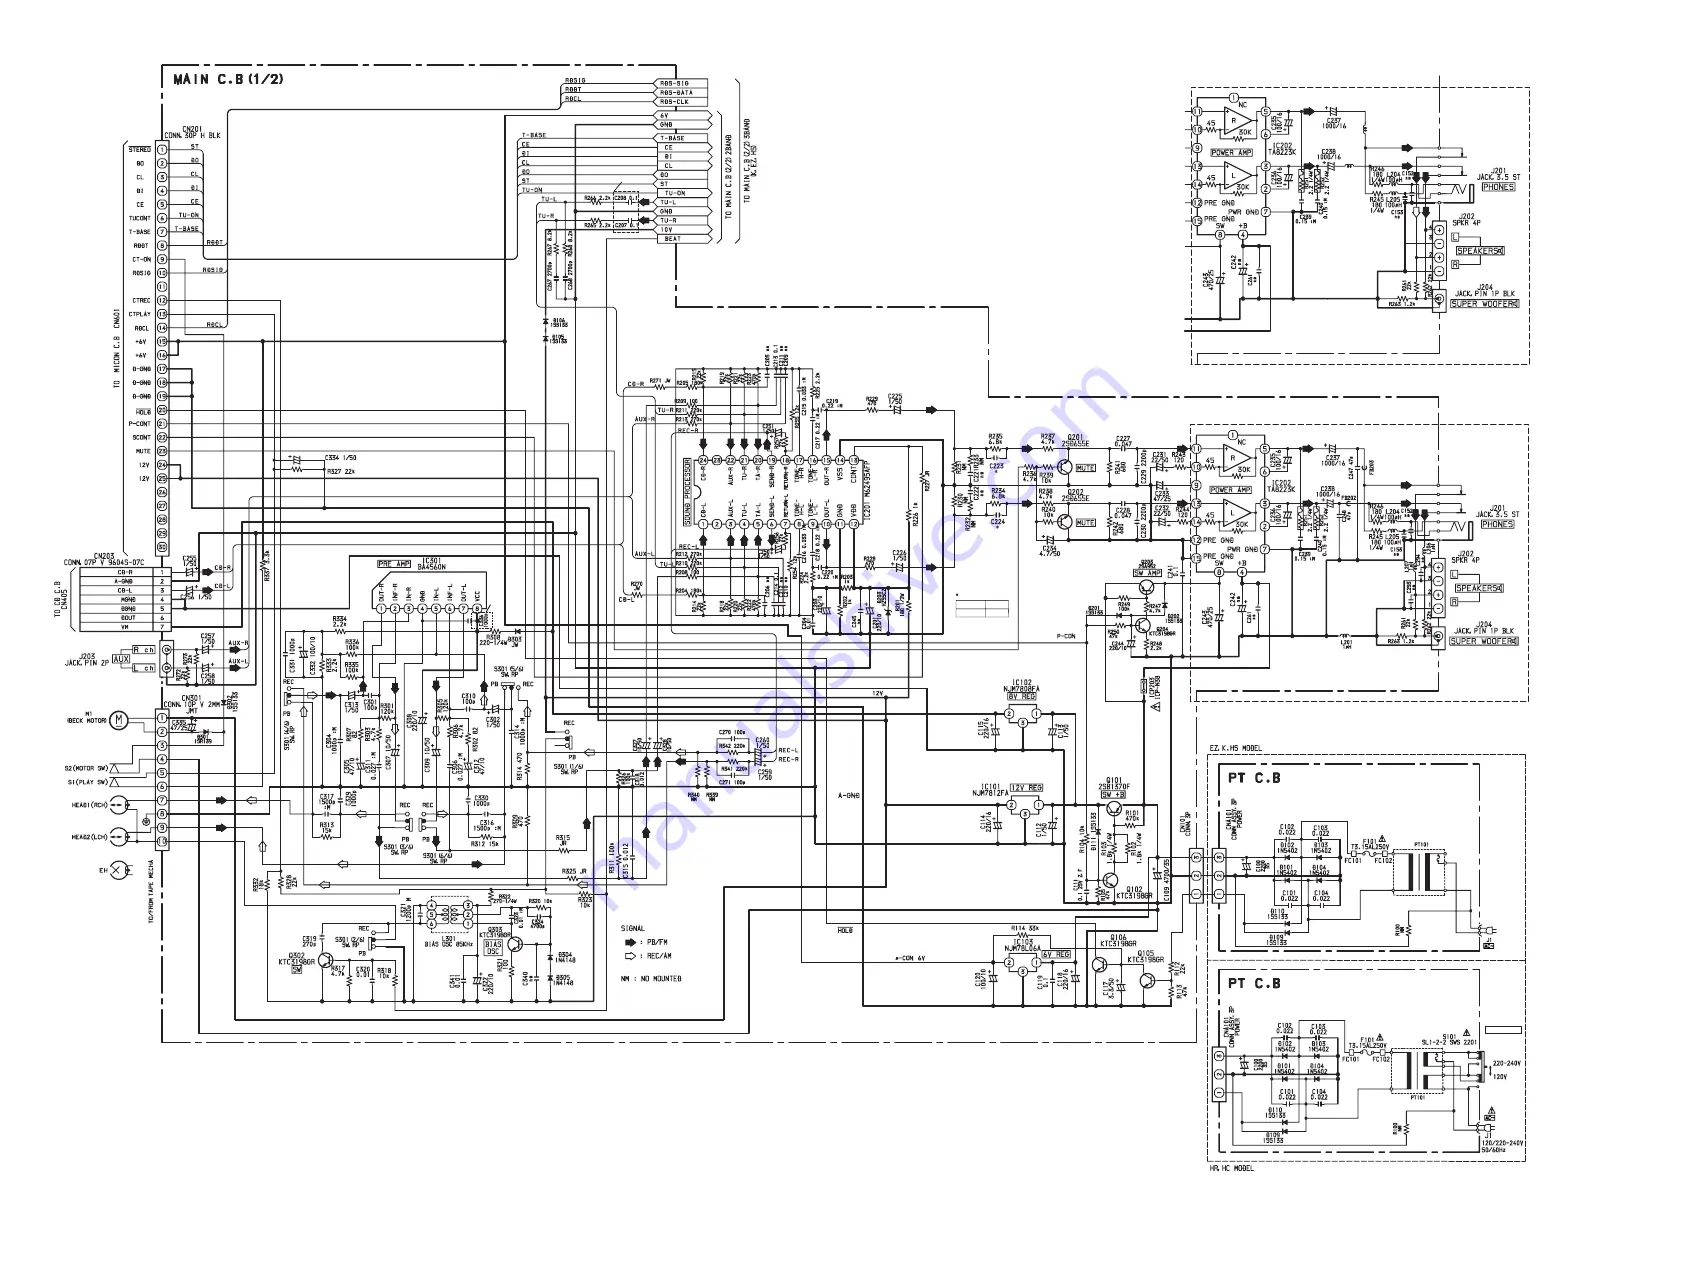Click the NM : NO MOUNTED note
The image size is (1701, 1263).
[x=651, y=978]
